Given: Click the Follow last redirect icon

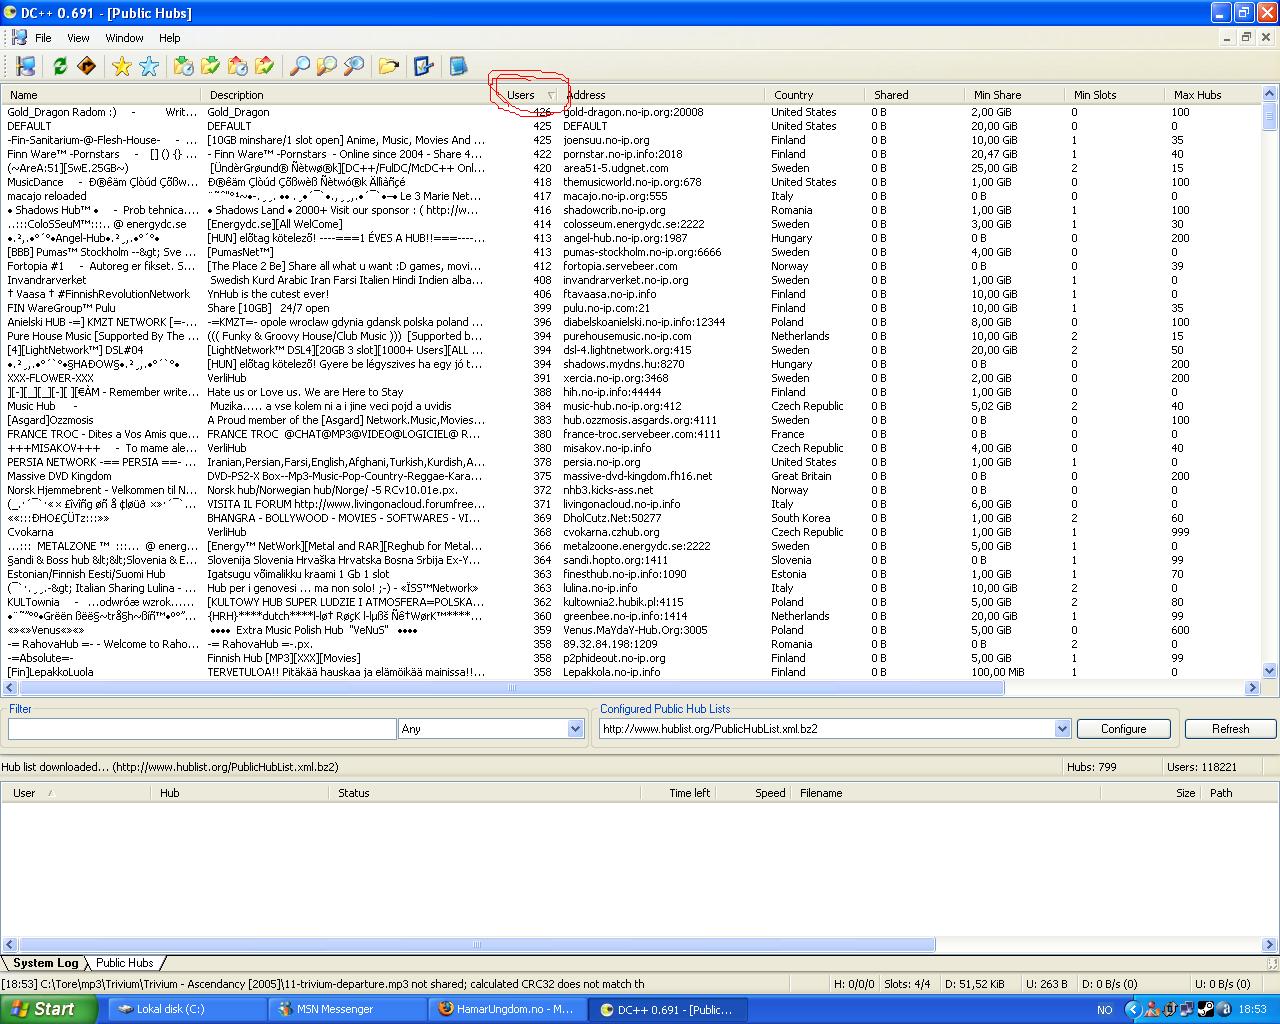Looking at the screenshot, I should [87, 66].
